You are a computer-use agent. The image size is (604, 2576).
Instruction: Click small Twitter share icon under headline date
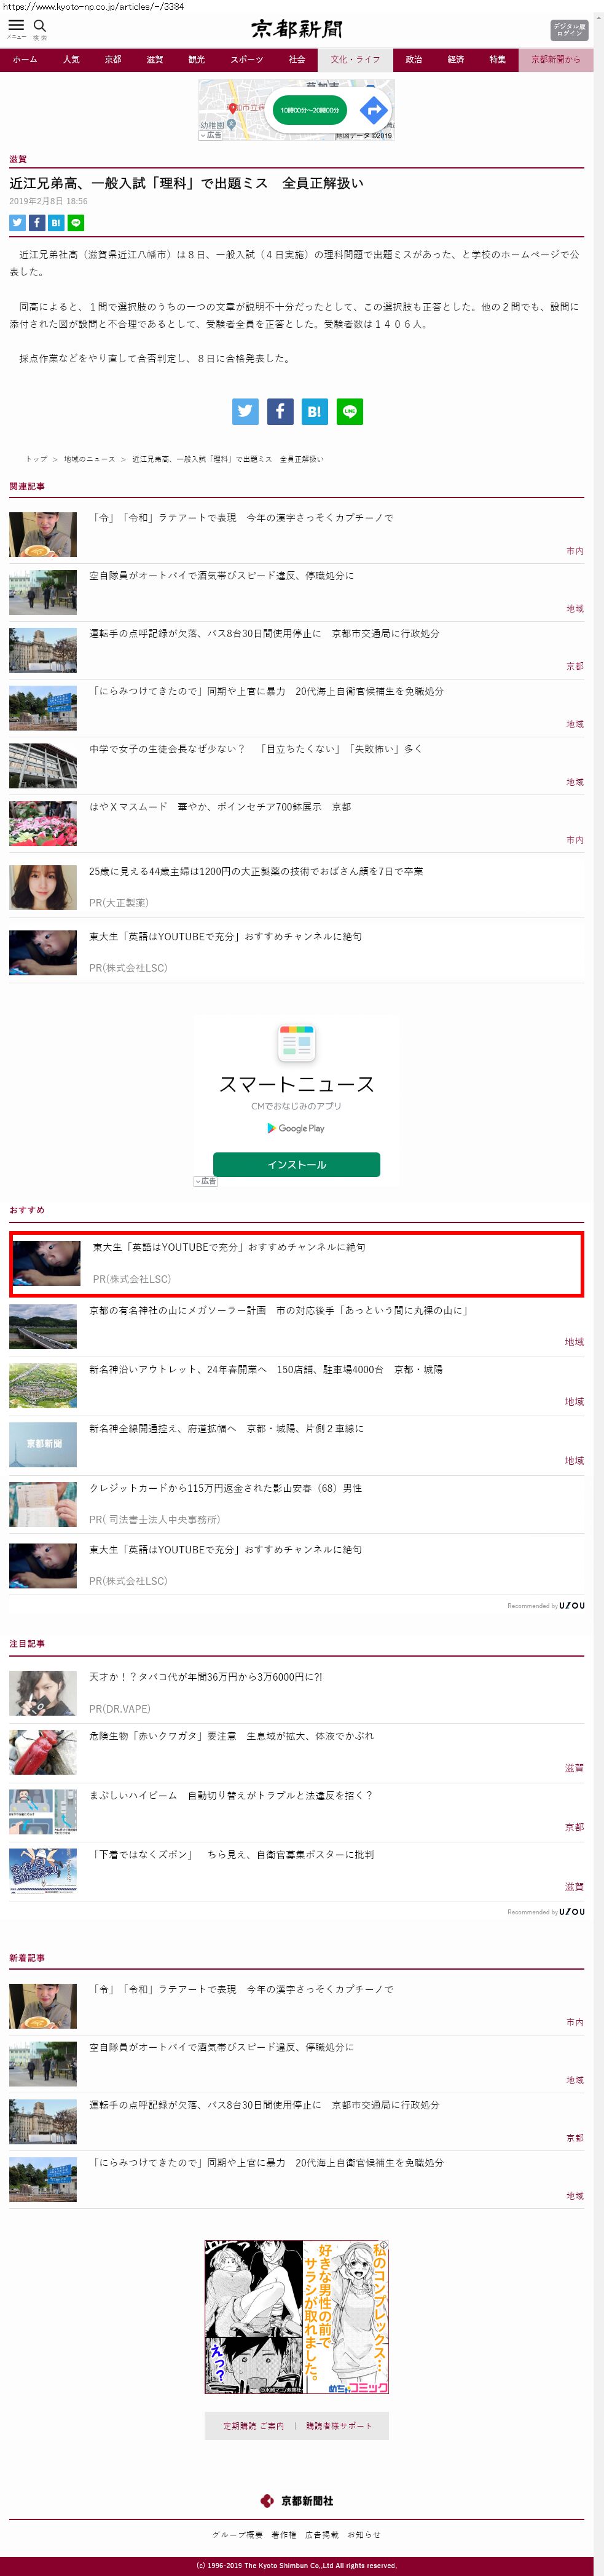17,223
